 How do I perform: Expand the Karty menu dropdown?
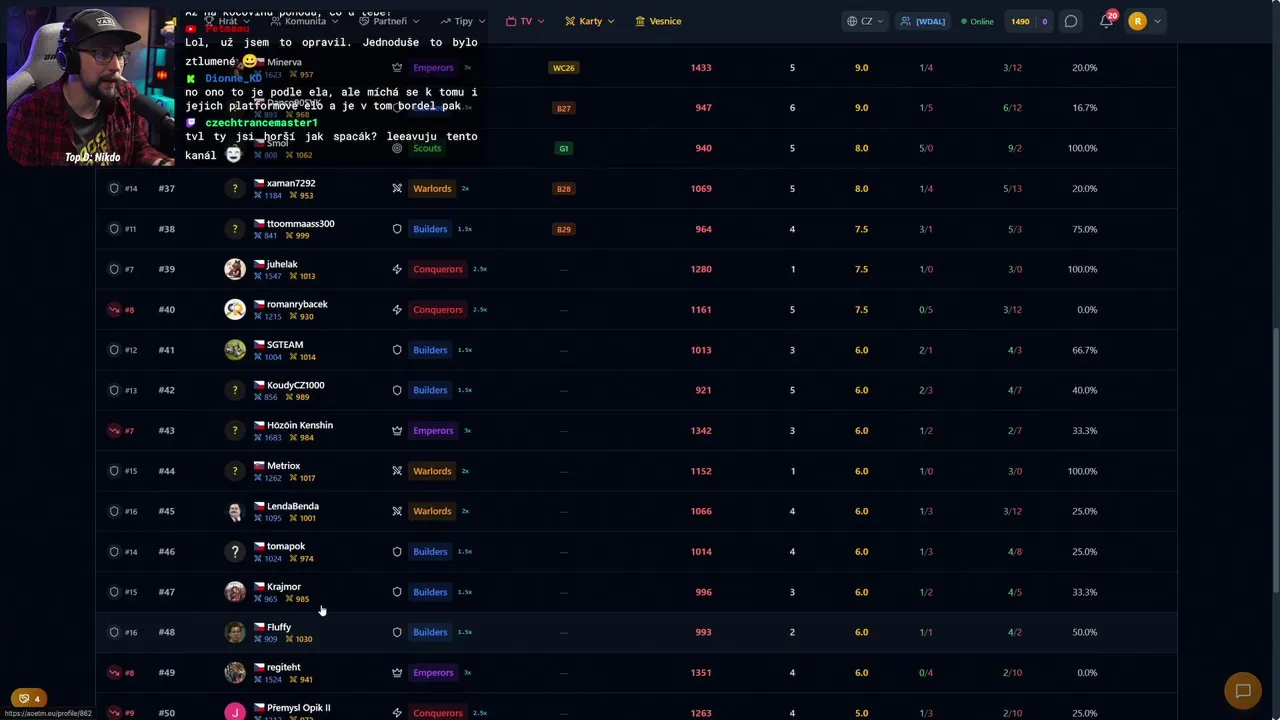pyautogui.click(x=590, y=21)
